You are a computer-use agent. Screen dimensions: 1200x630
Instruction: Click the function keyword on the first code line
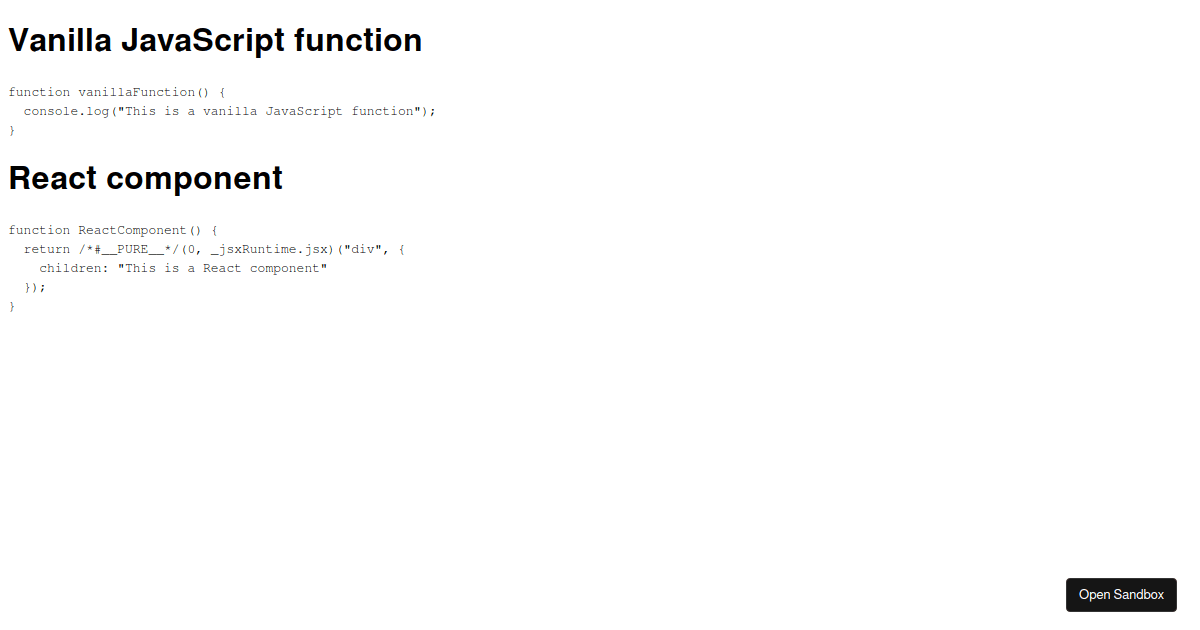37,91
